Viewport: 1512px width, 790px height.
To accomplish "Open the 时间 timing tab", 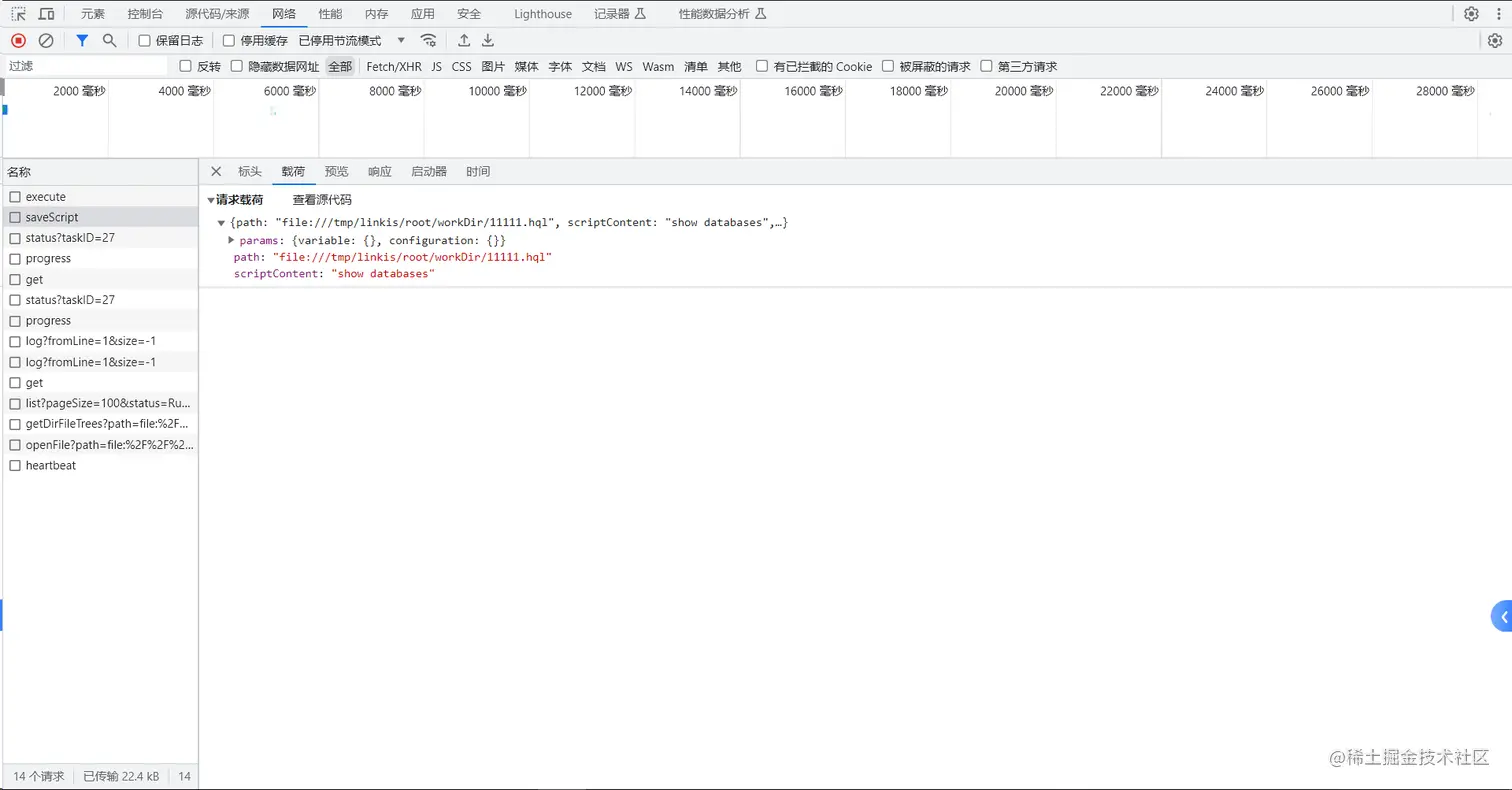I will pos(478,171).
